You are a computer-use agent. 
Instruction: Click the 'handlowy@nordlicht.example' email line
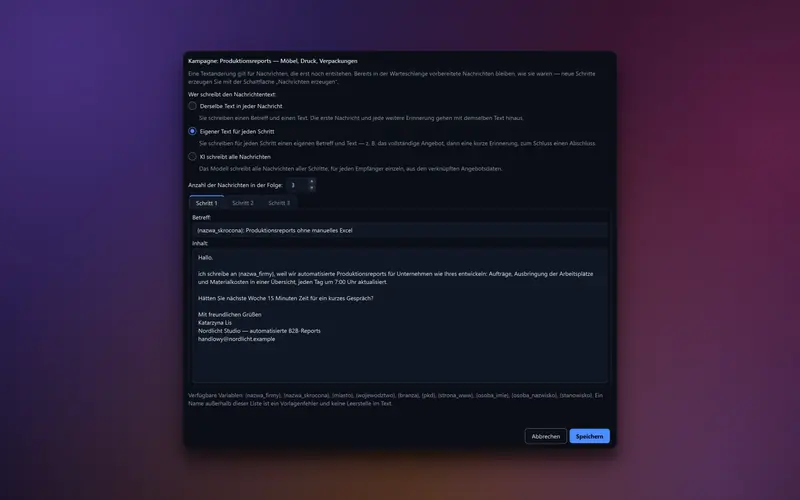pos(237,339)
